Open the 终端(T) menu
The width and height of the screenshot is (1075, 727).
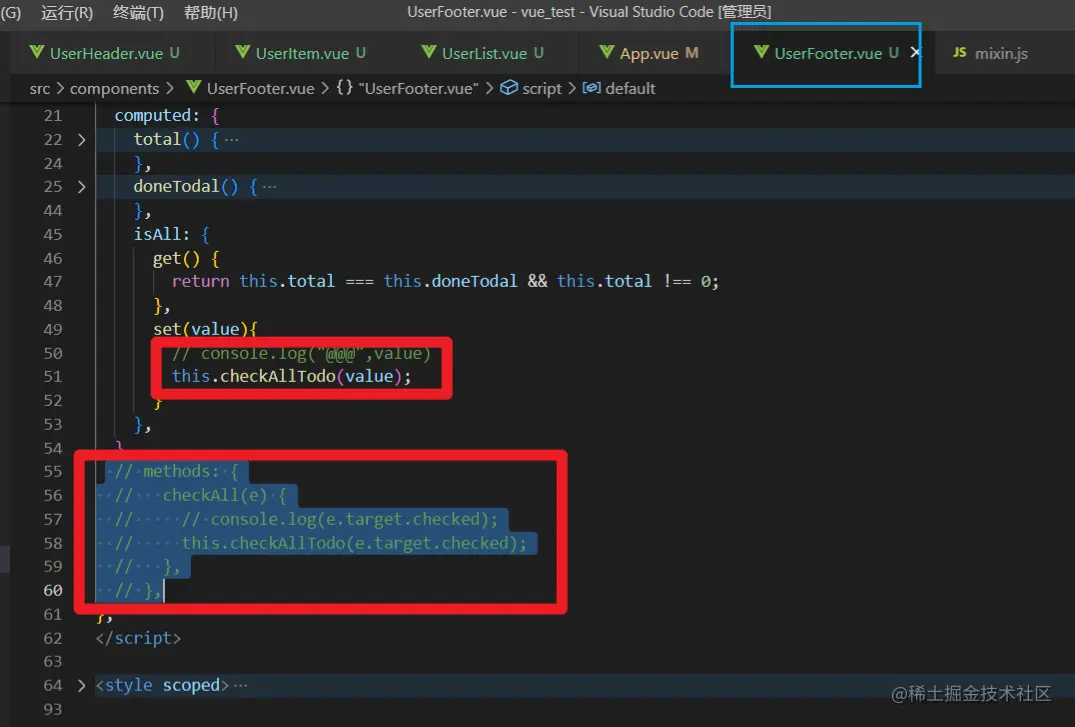tap(138, 12)
